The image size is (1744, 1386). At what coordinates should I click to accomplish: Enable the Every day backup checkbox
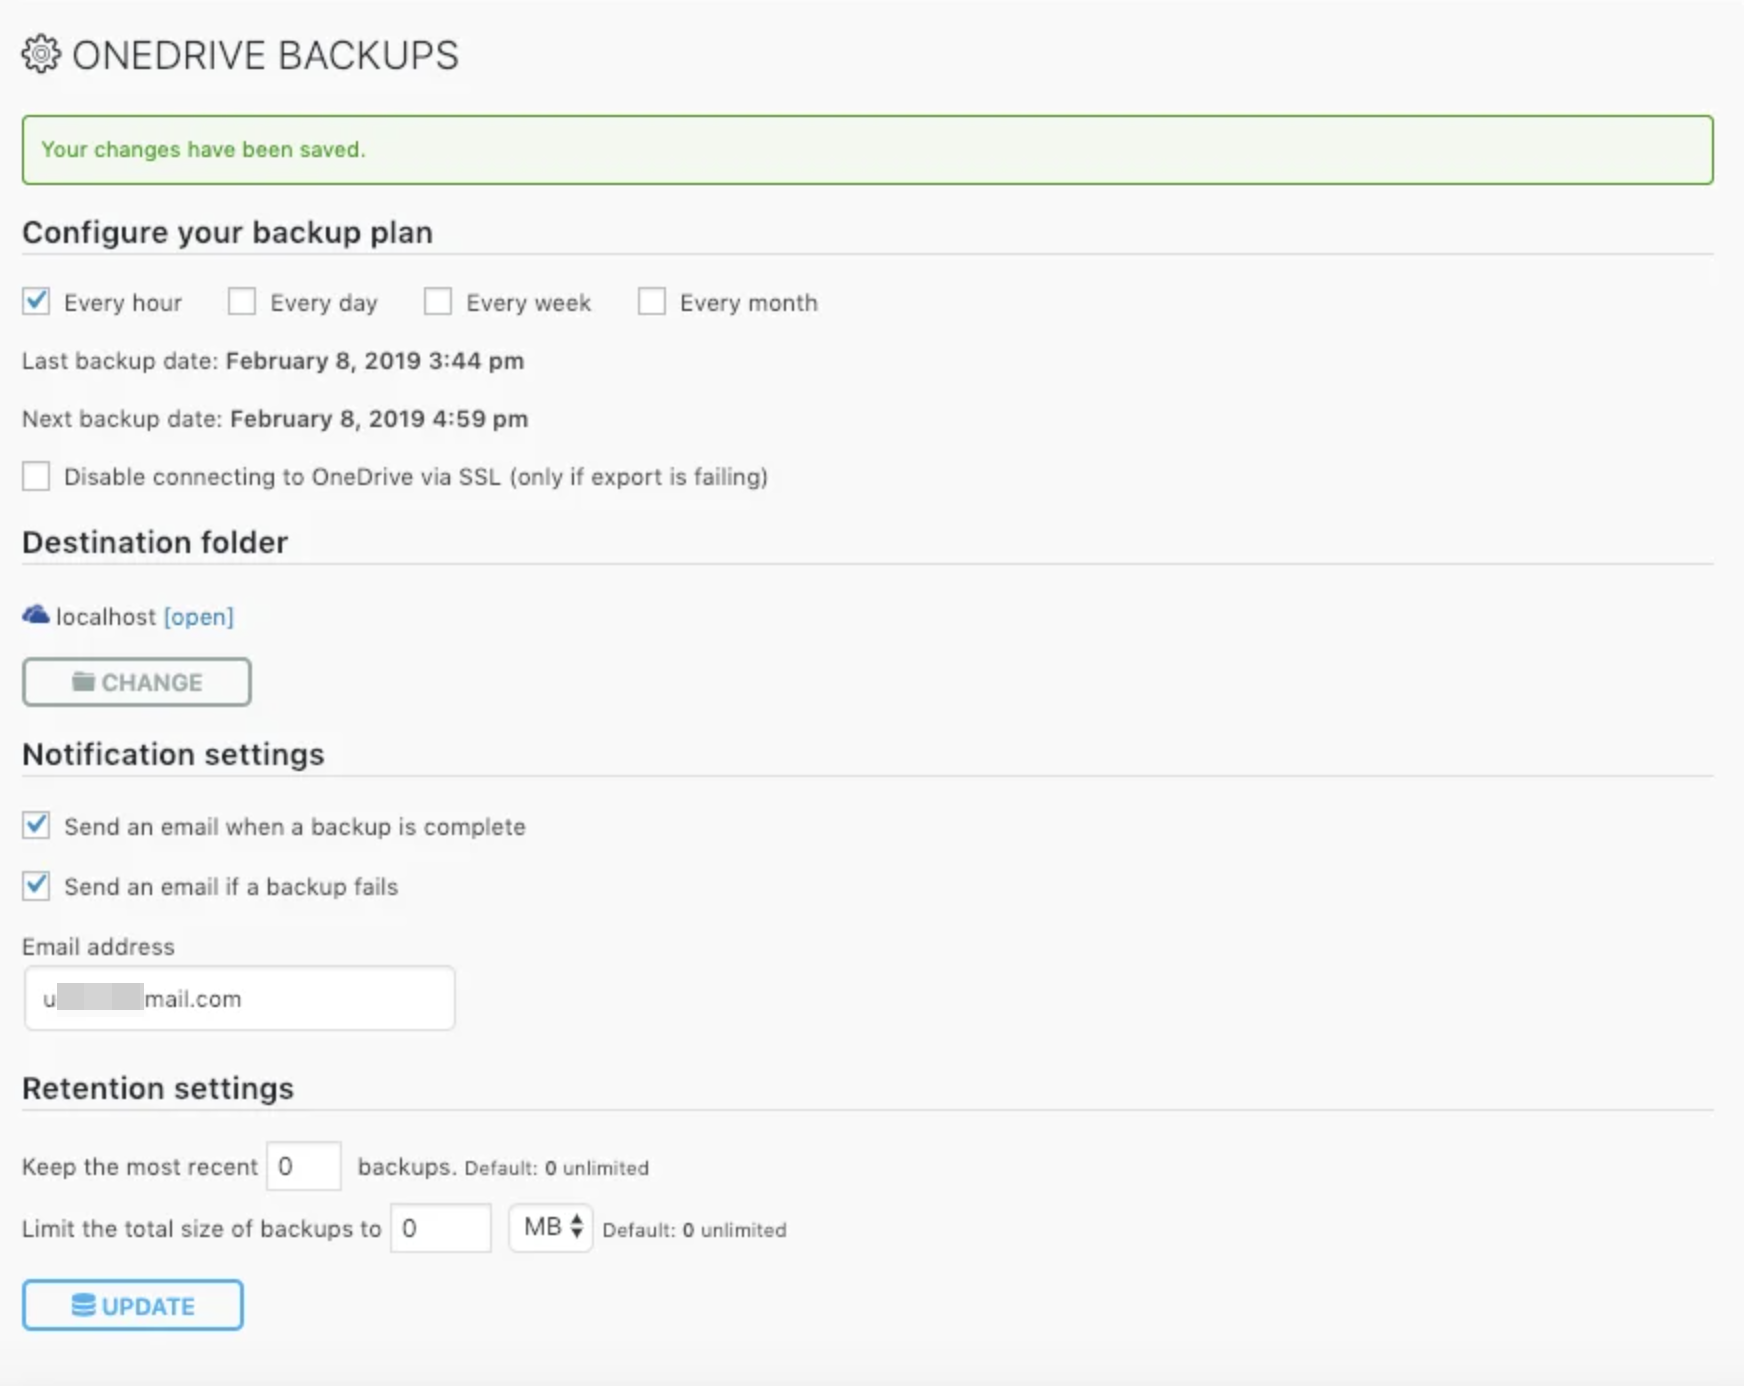click(242, 301)
